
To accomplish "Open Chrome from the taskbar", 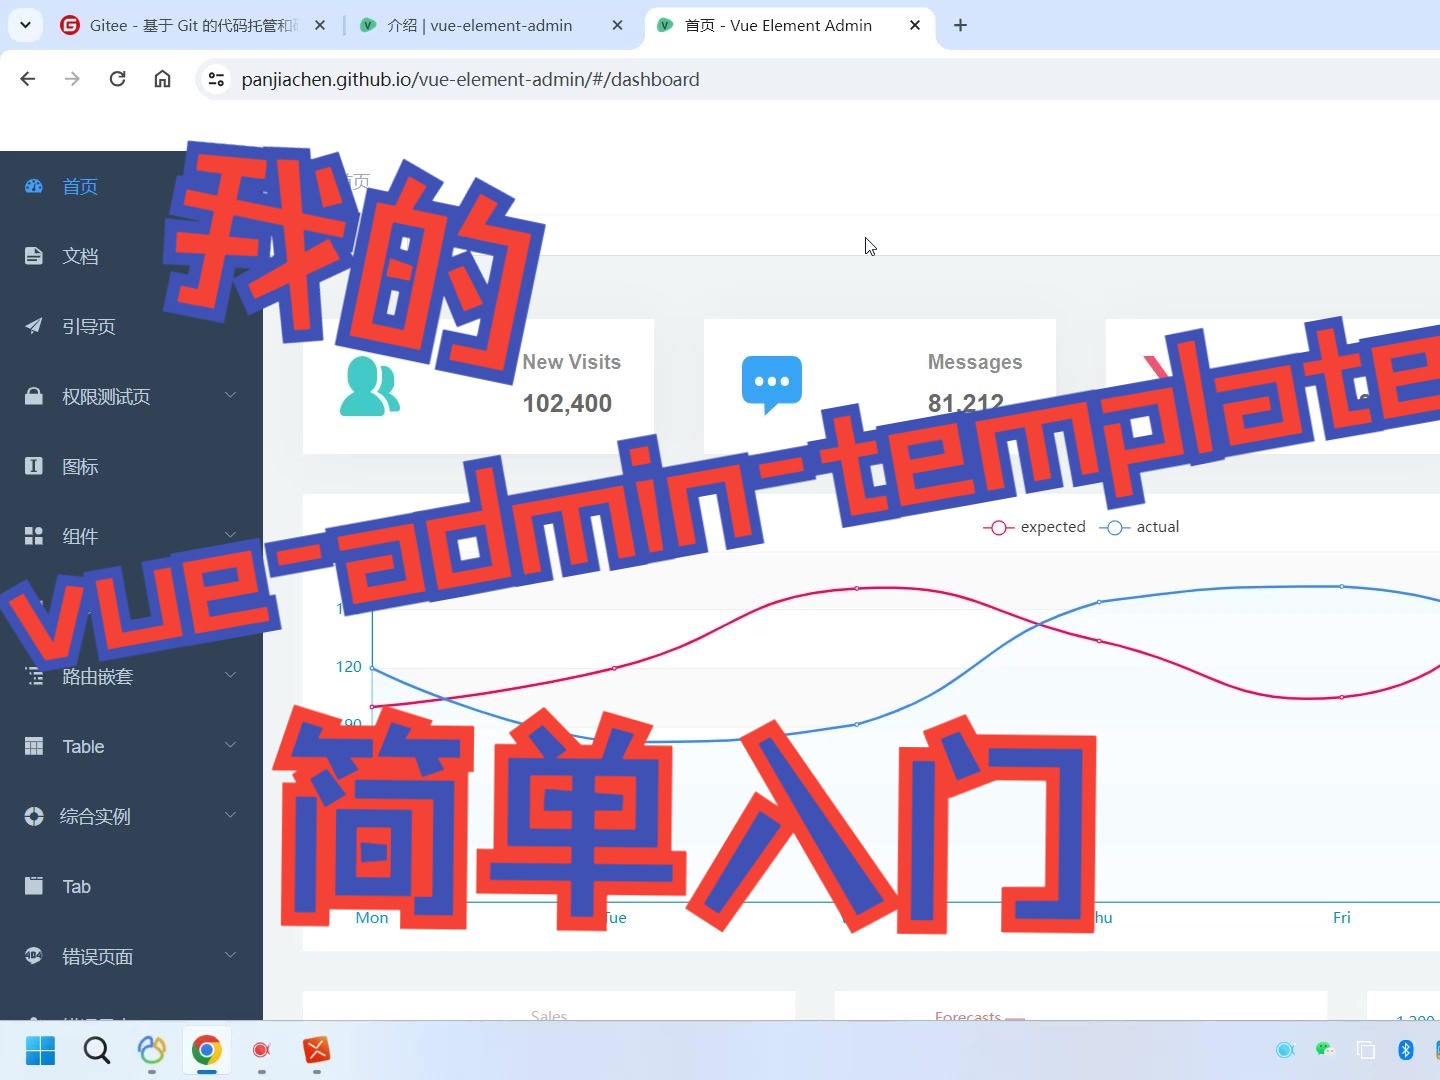I will click(x=207, y=1050).
